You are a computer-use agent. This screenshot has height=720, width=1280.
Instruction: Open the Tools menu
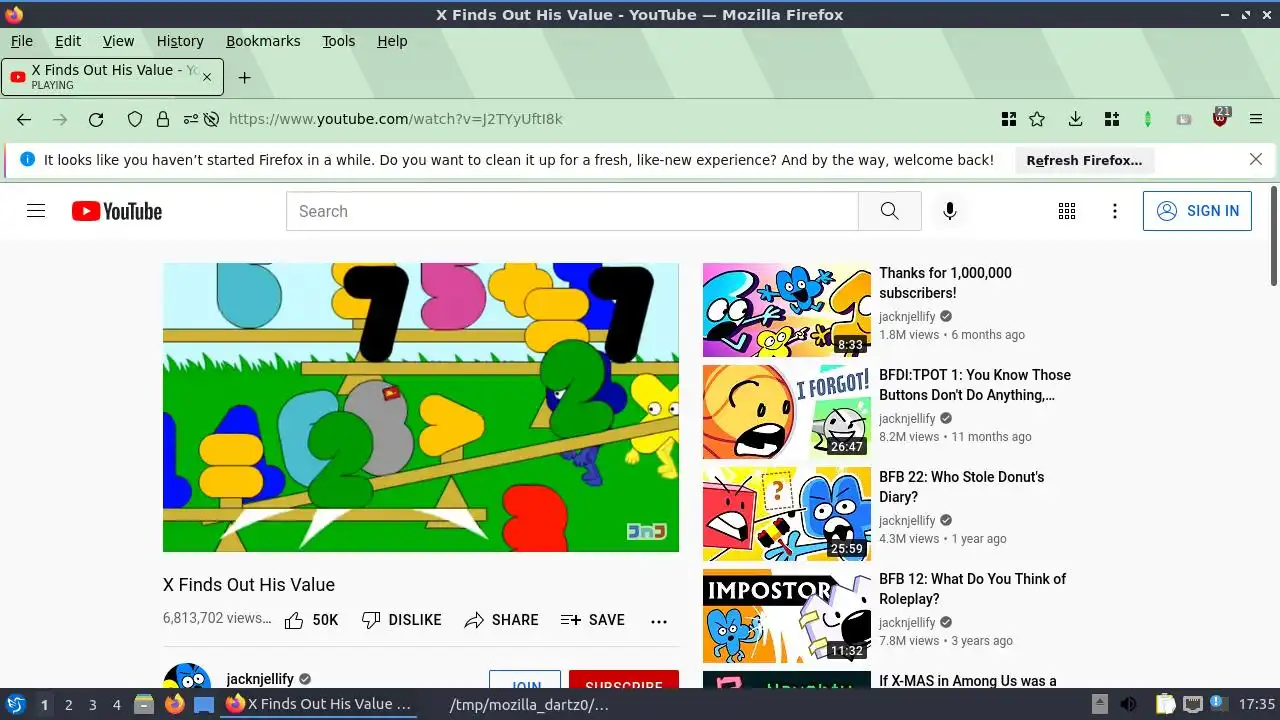(338, 41)
